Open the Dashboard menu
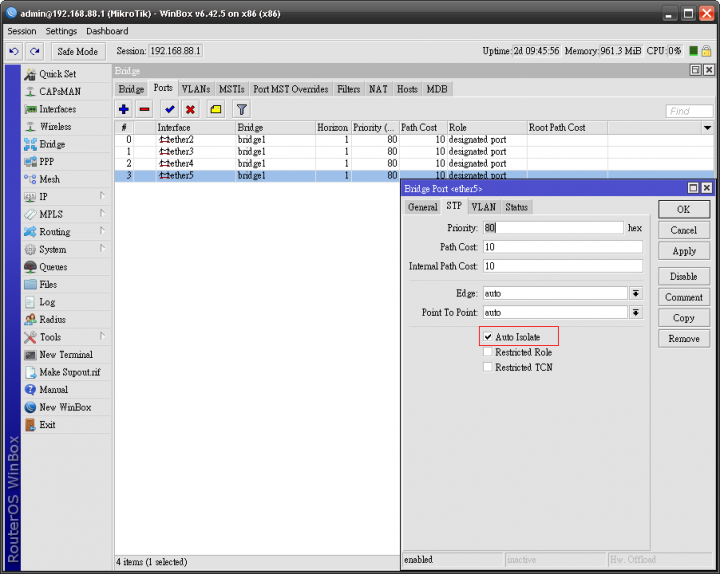 click(107, 31)
